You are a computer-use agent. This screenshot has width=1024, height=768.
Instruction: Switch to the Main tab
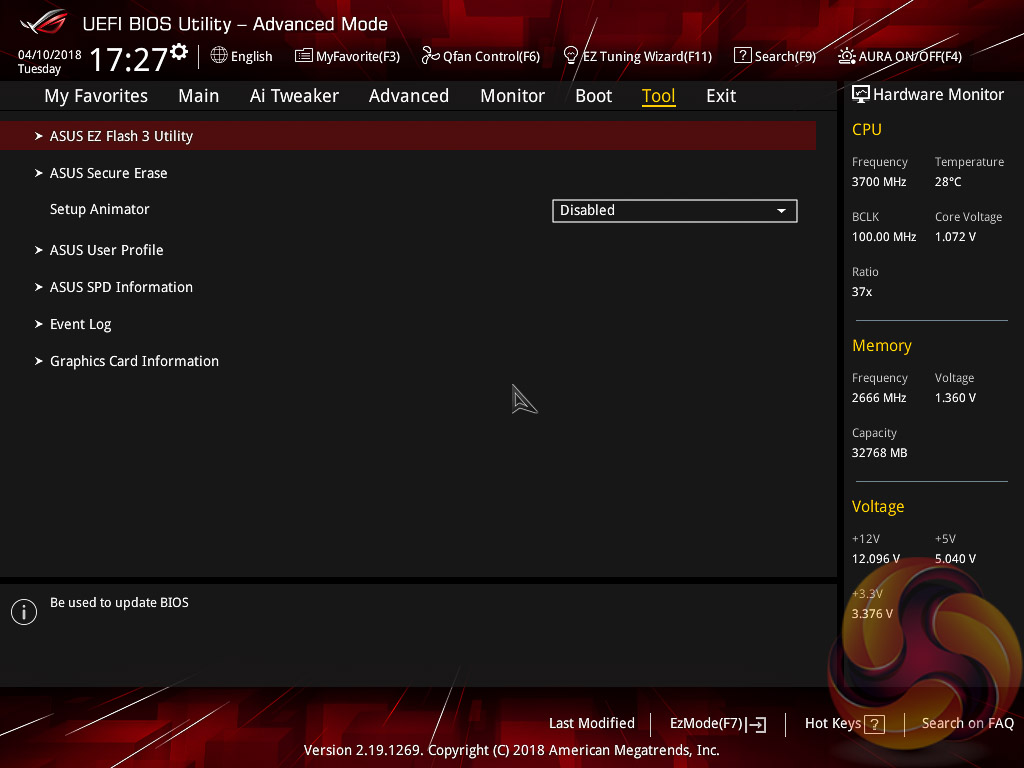pos(199,96)
